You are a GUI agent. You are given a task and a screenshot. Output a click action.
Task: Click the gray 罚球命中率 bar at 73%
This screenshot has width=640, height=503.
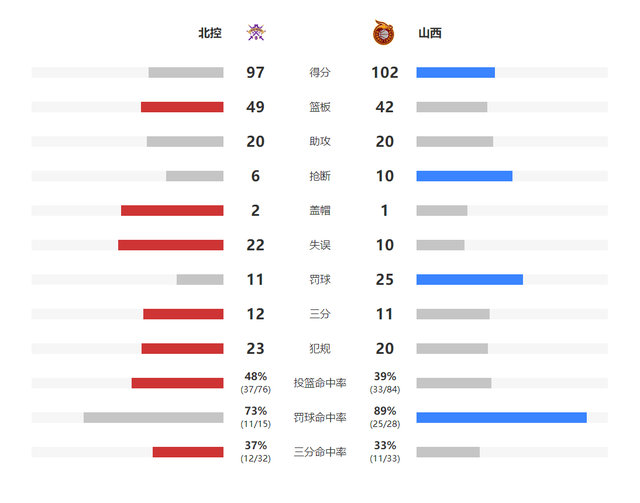click(153, 418)
